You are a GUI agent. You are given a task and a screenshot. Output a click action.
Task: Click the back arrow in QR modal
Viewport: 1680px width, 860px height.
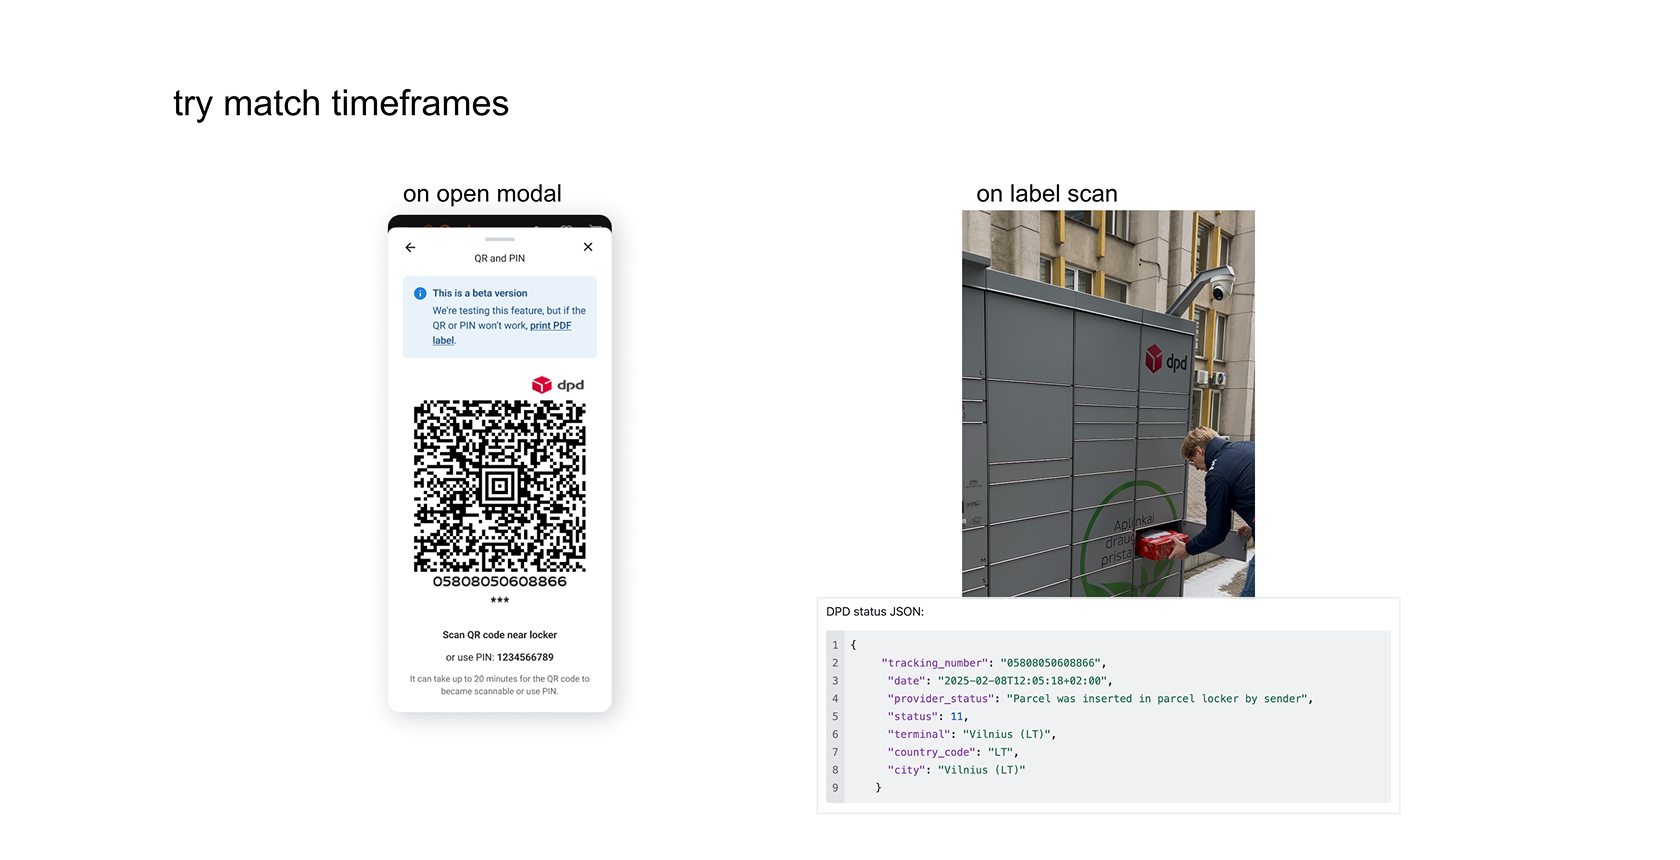tap(410, 247)
